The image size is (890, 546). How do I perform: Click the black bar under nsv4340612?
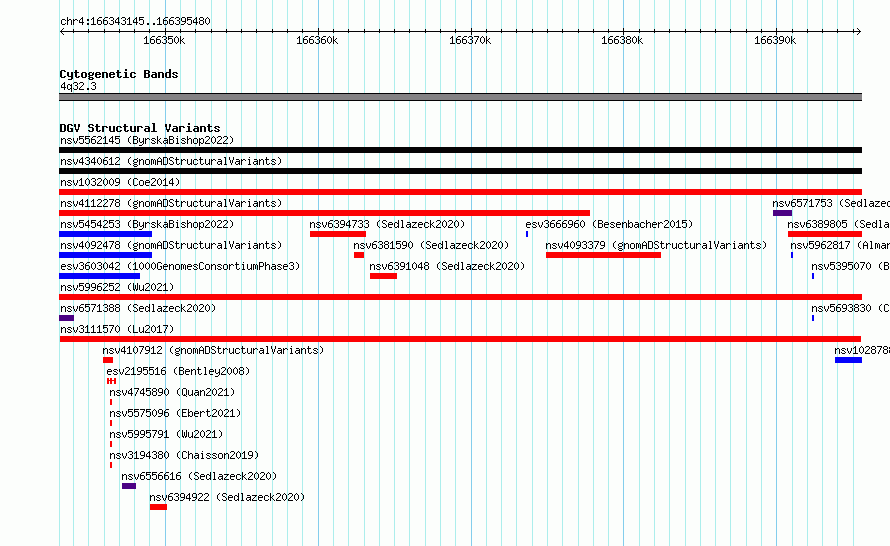point(460,171)
